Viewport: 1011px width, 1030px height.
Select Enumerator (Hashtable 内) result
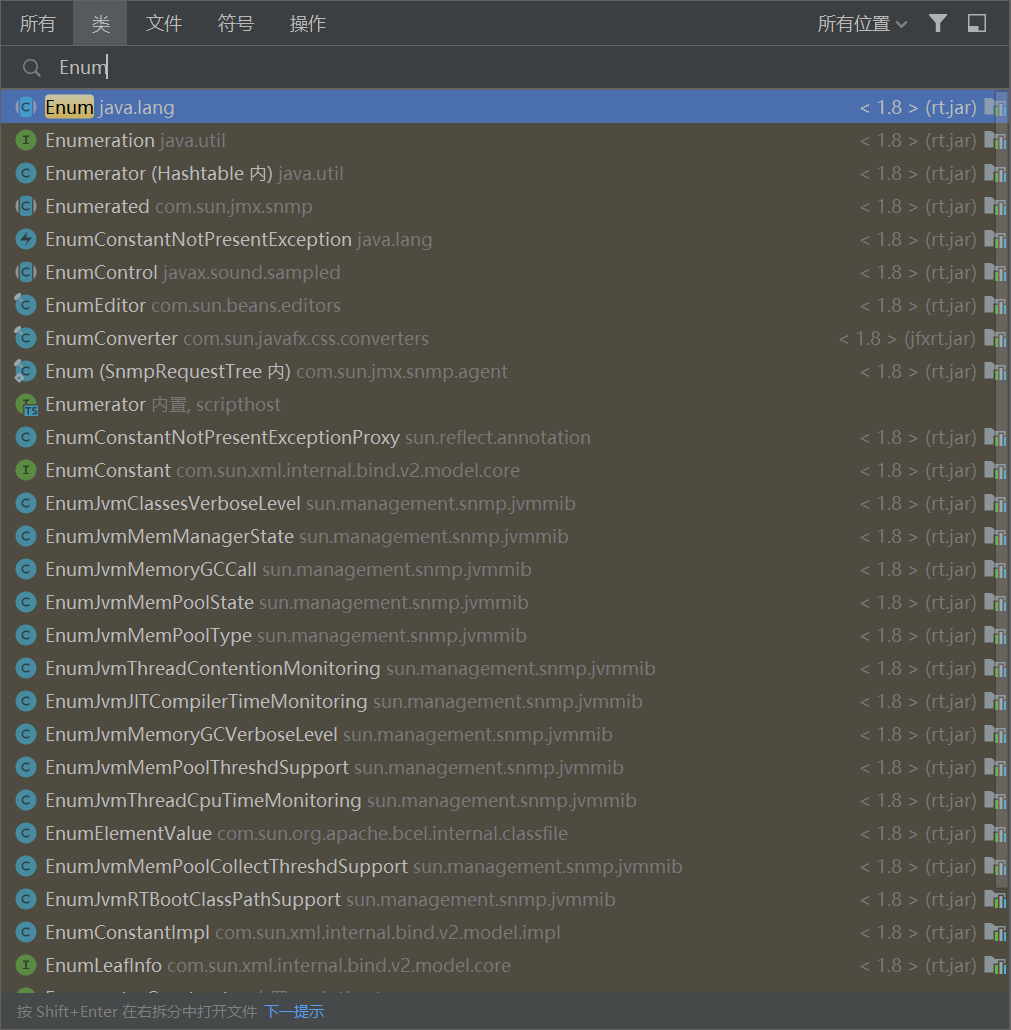point(505,173)
